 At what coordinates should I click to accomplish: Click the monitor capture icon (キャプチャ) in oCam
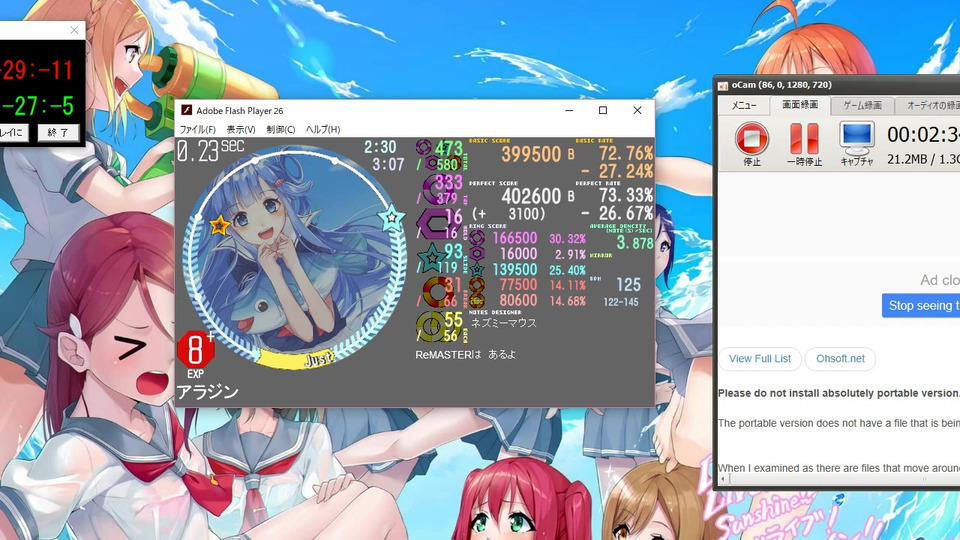click(856, 138)
